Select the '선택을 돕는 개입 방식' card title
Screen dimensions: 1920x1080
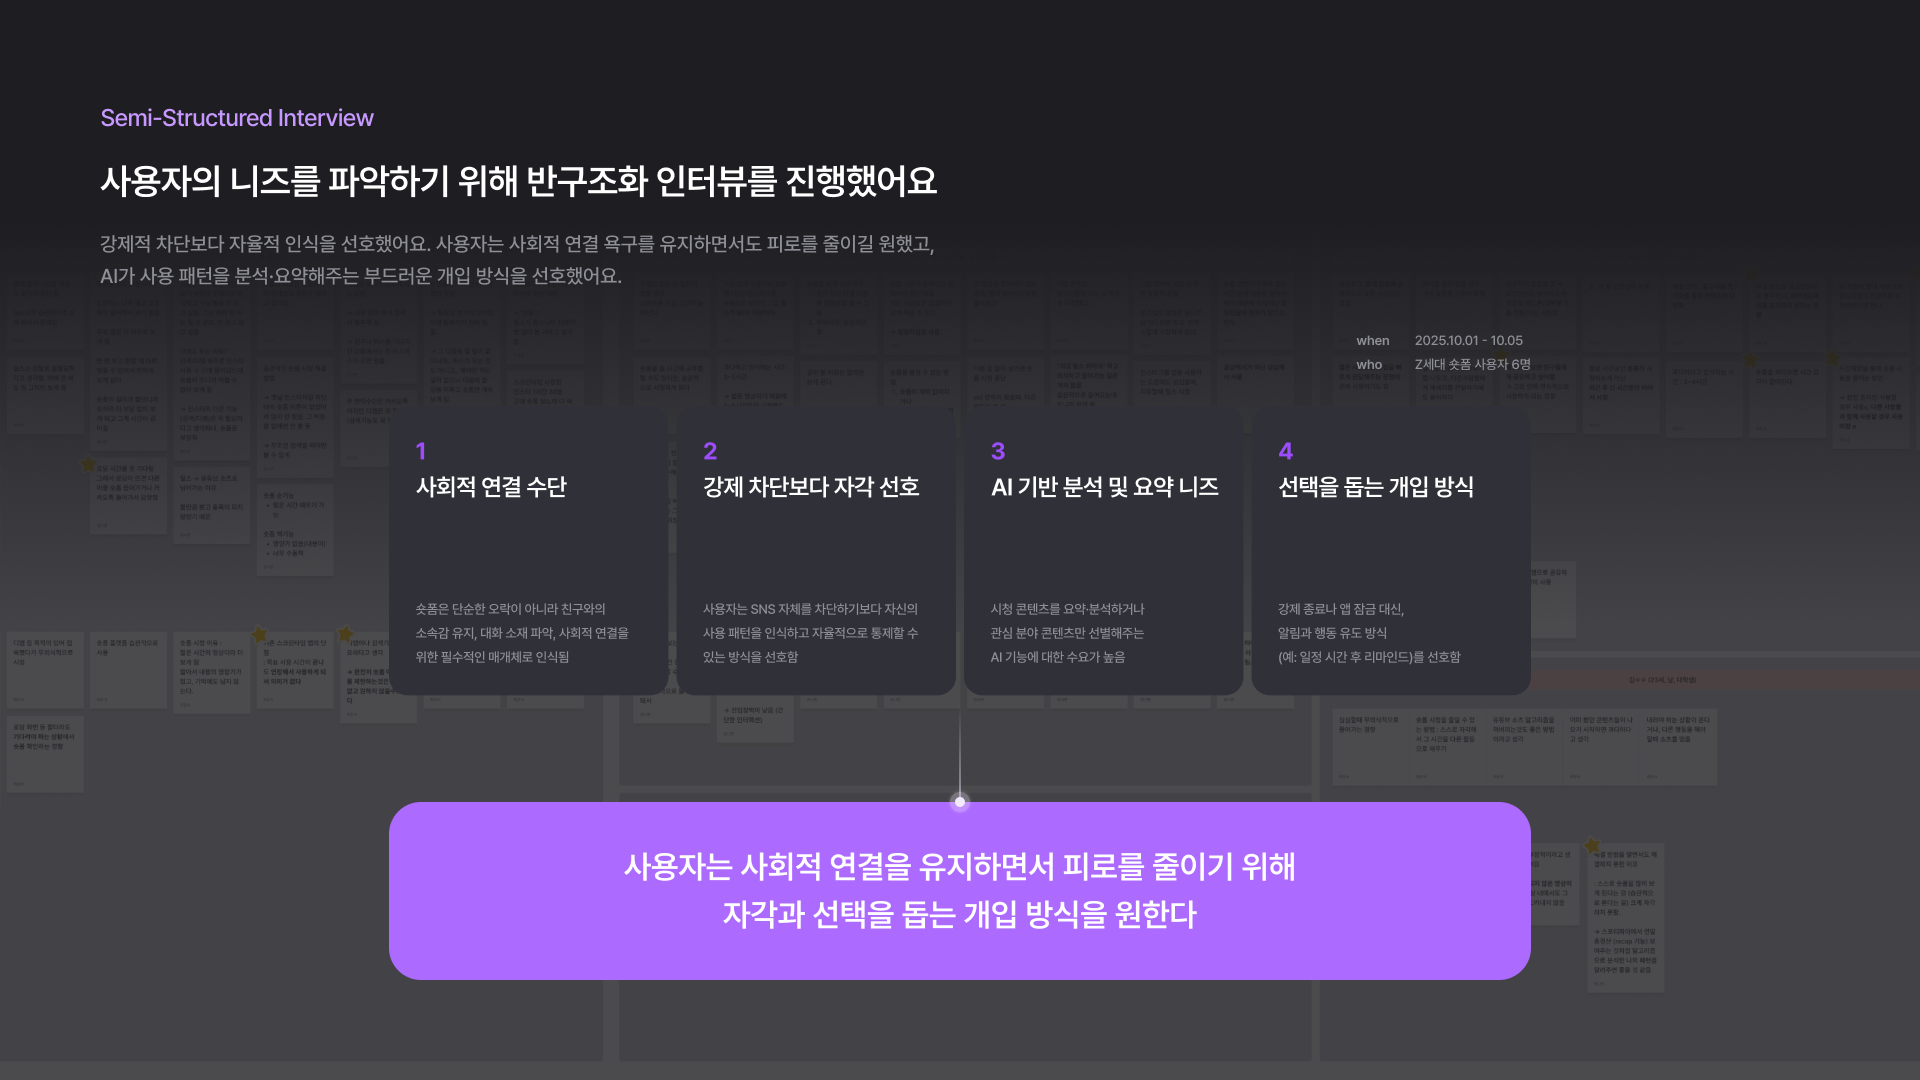pyautogui.click(x=1376, y=487)
